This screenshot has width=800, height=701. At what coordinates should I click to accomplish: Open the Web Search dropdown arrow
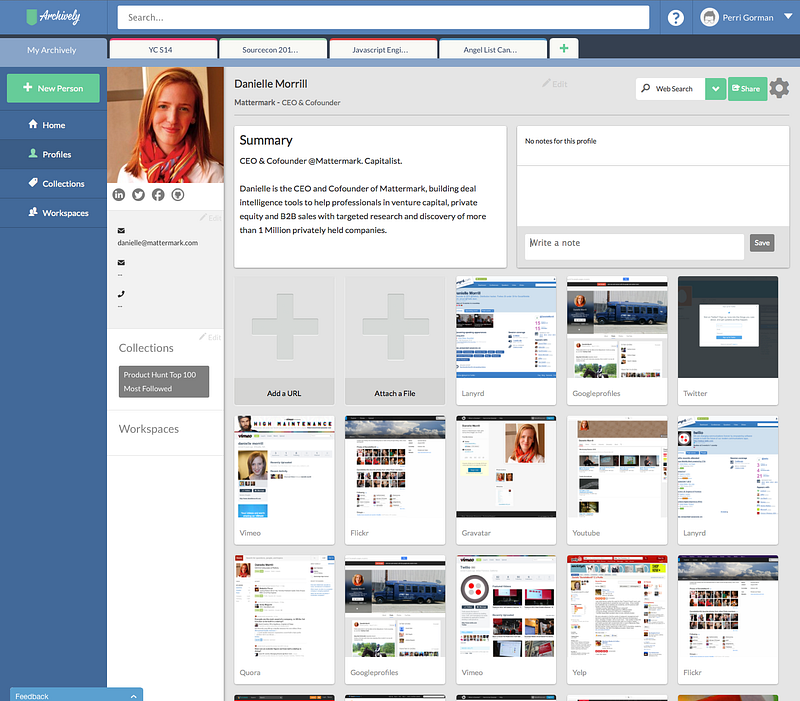(x=716, y=89)
